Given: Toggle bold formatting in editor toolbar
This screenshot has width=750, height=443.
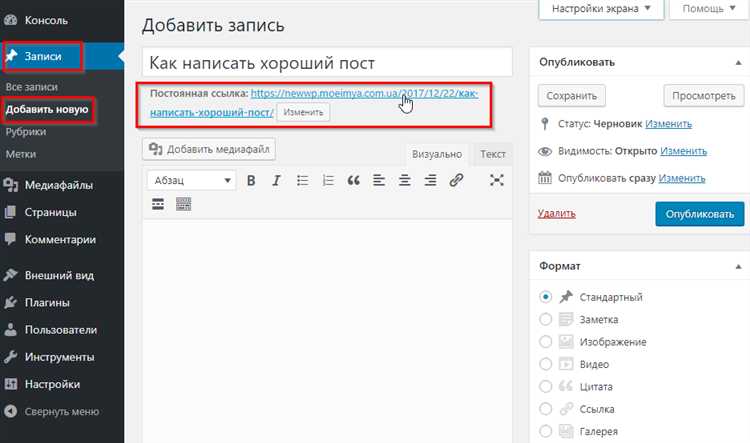Looking at the screenshot, I should tap(251, 180).
